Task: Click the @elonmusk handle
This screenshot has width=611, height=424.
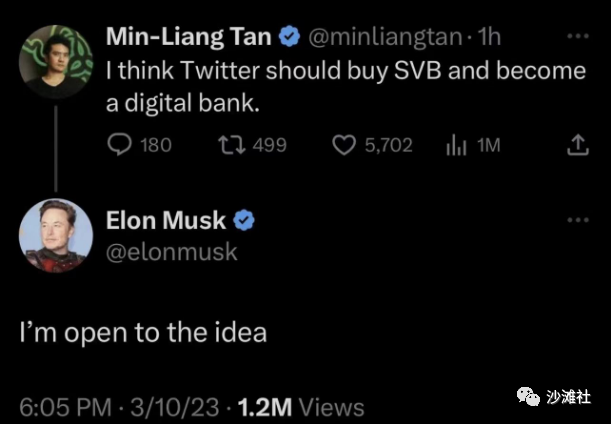Action: click(x=171, y=251)
